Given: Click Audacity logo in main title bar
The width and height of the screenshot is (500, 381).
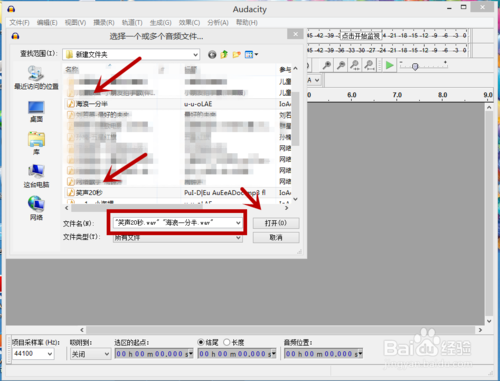Looking at the screenshot, I should click(11, 9).
